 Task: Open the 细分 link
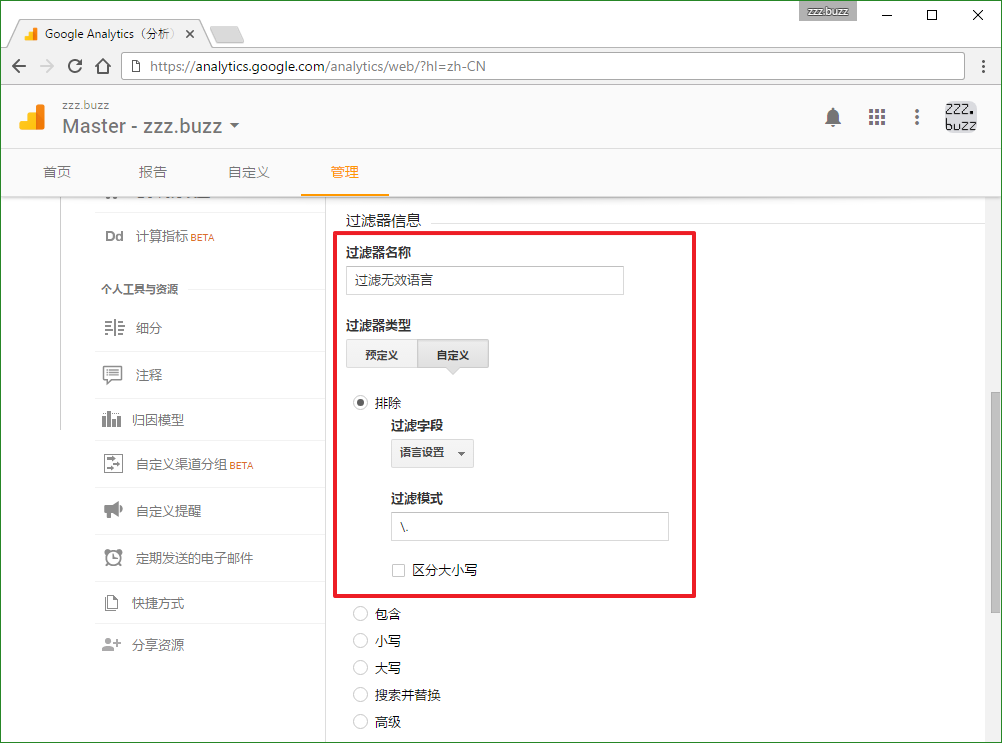[x=149, y=328]
